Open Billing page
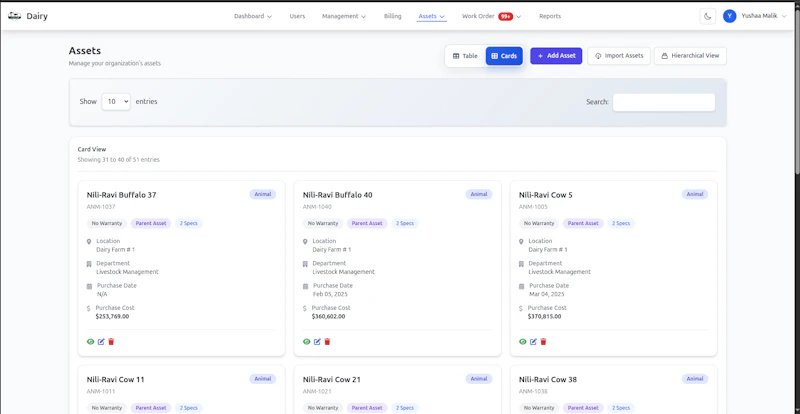Viewport: 800px width, 414px height. click(x=392, y=16)
